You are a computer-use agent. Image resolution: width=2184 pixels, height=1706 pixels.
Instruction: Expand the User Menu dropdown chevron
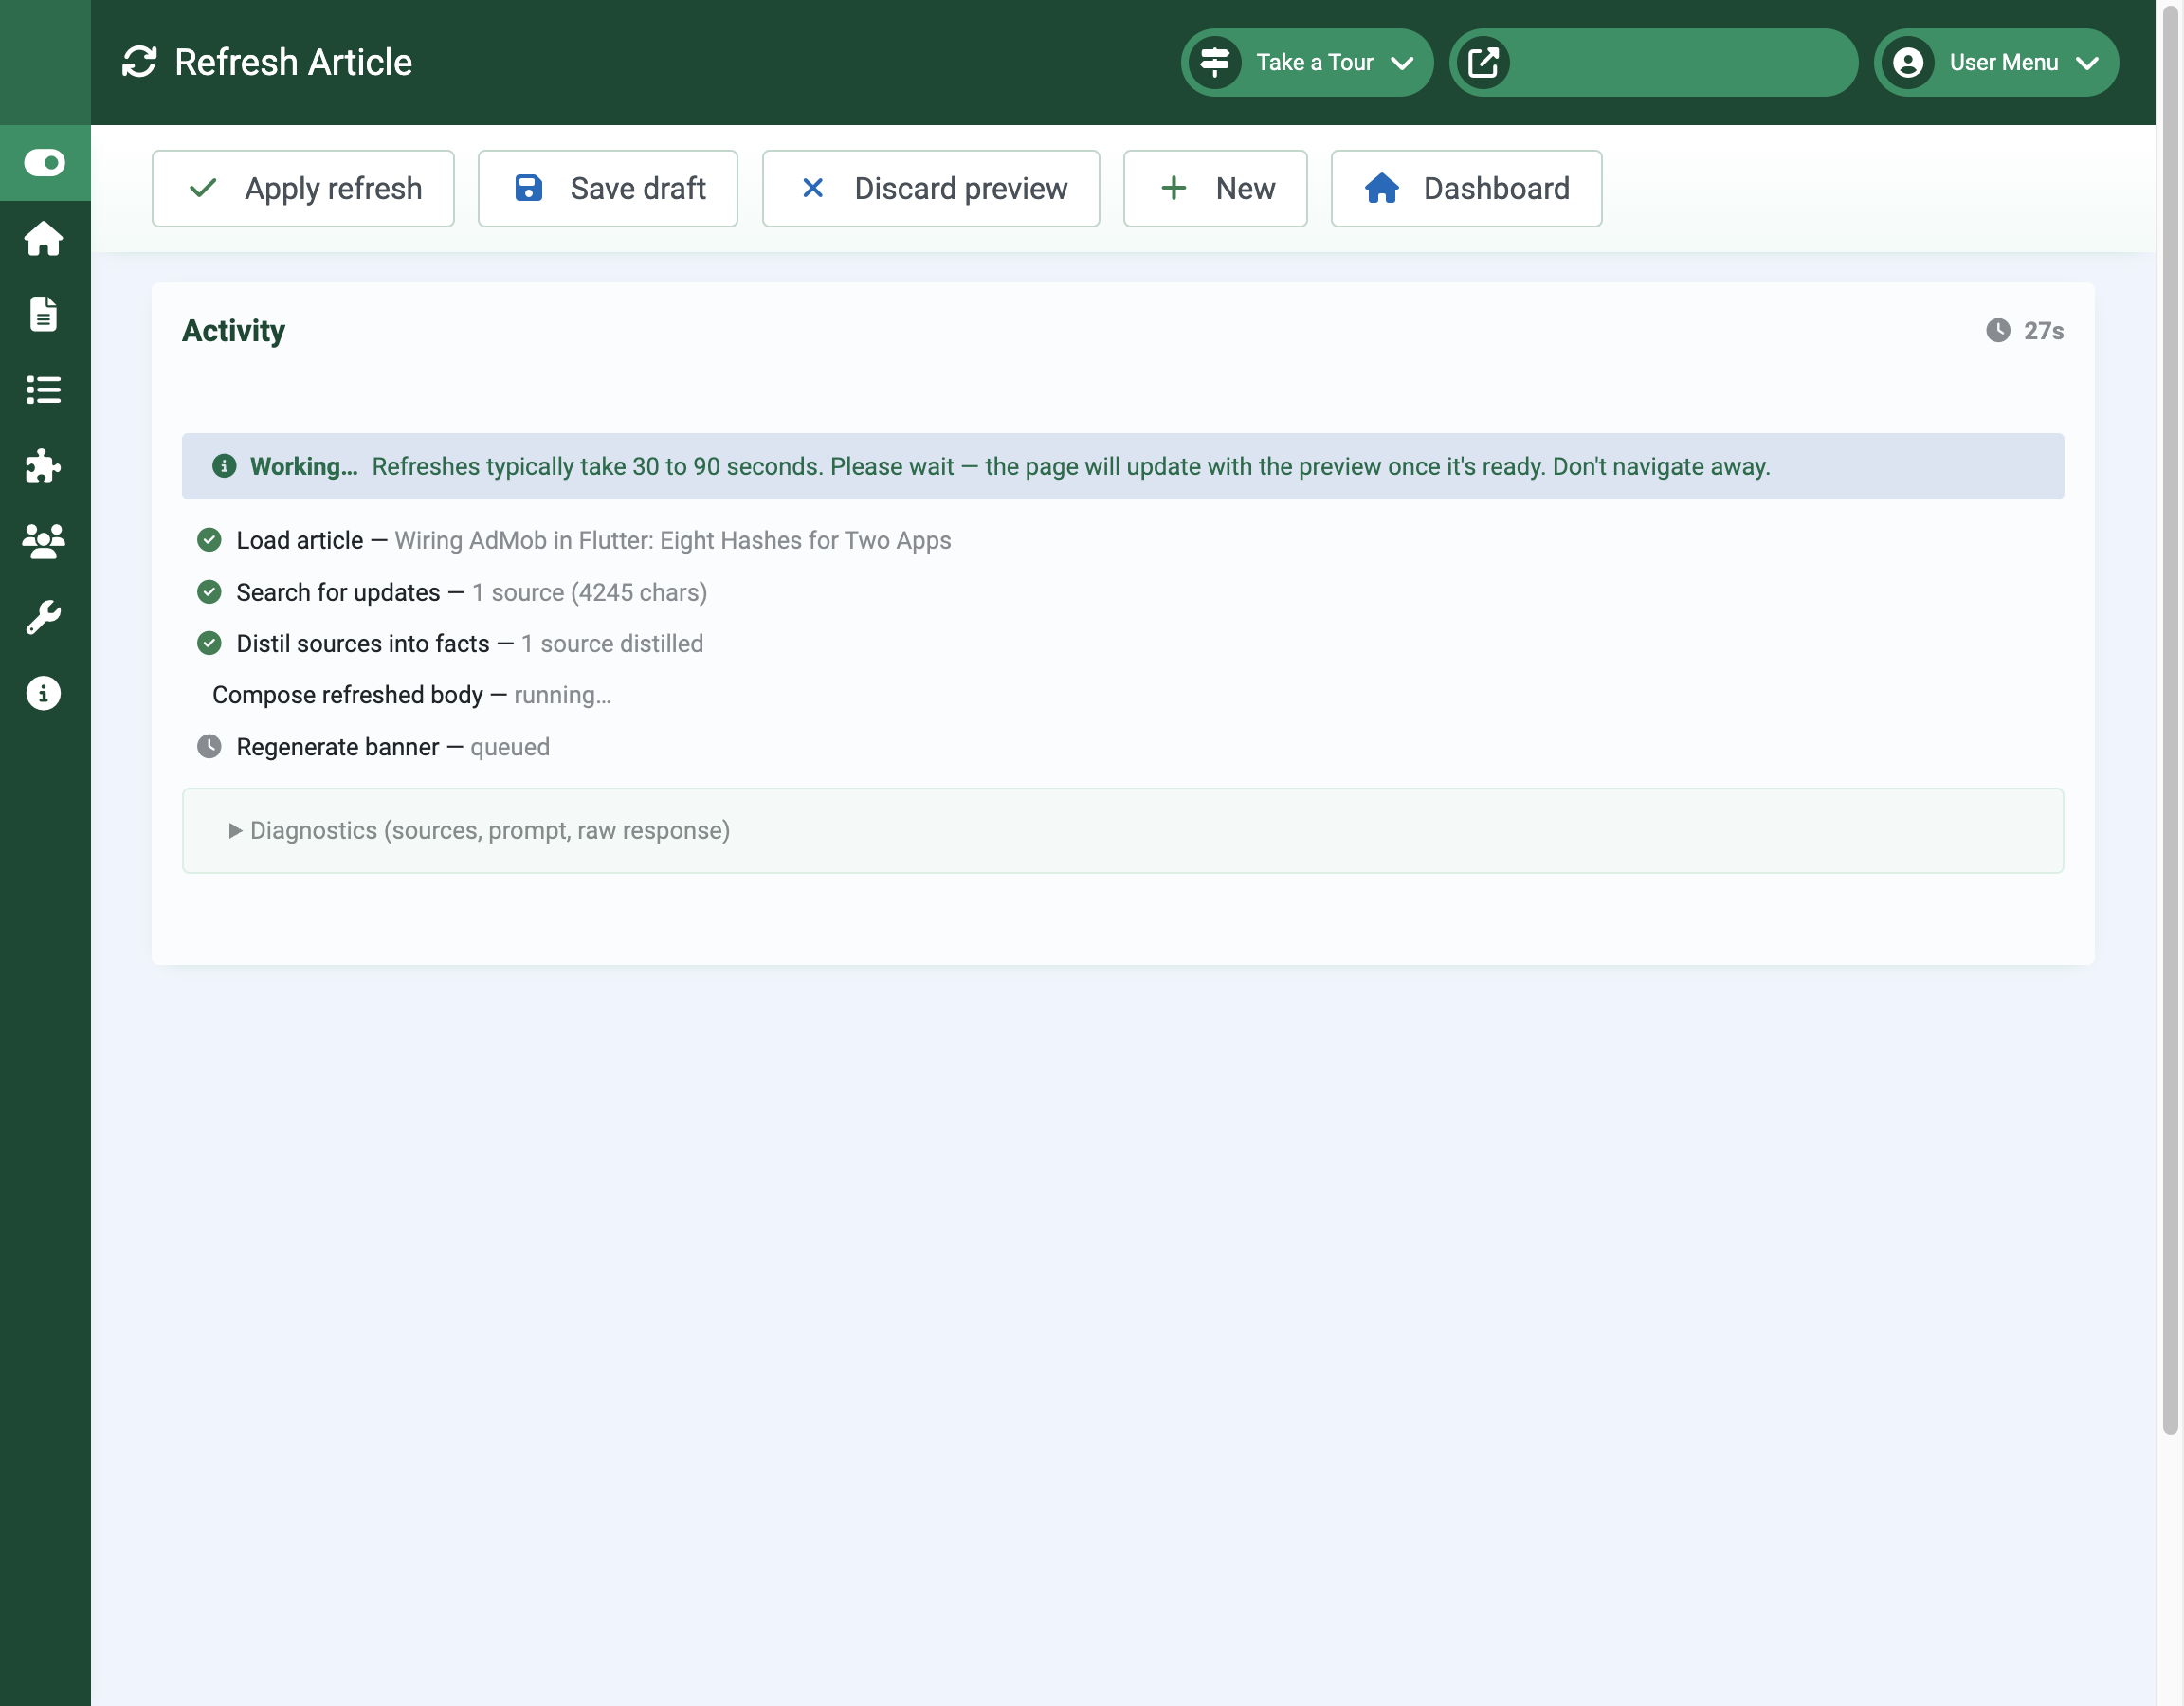(2087, 63)
